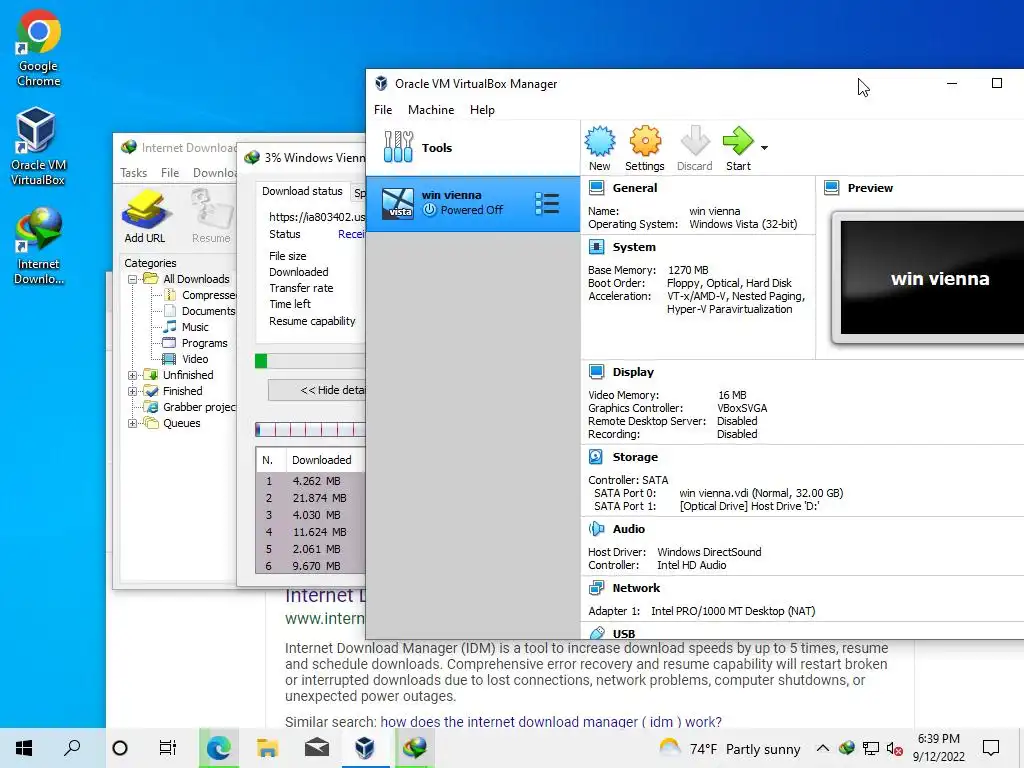Open the notification center icon
Screen dimensions: 1024x768
991,748
